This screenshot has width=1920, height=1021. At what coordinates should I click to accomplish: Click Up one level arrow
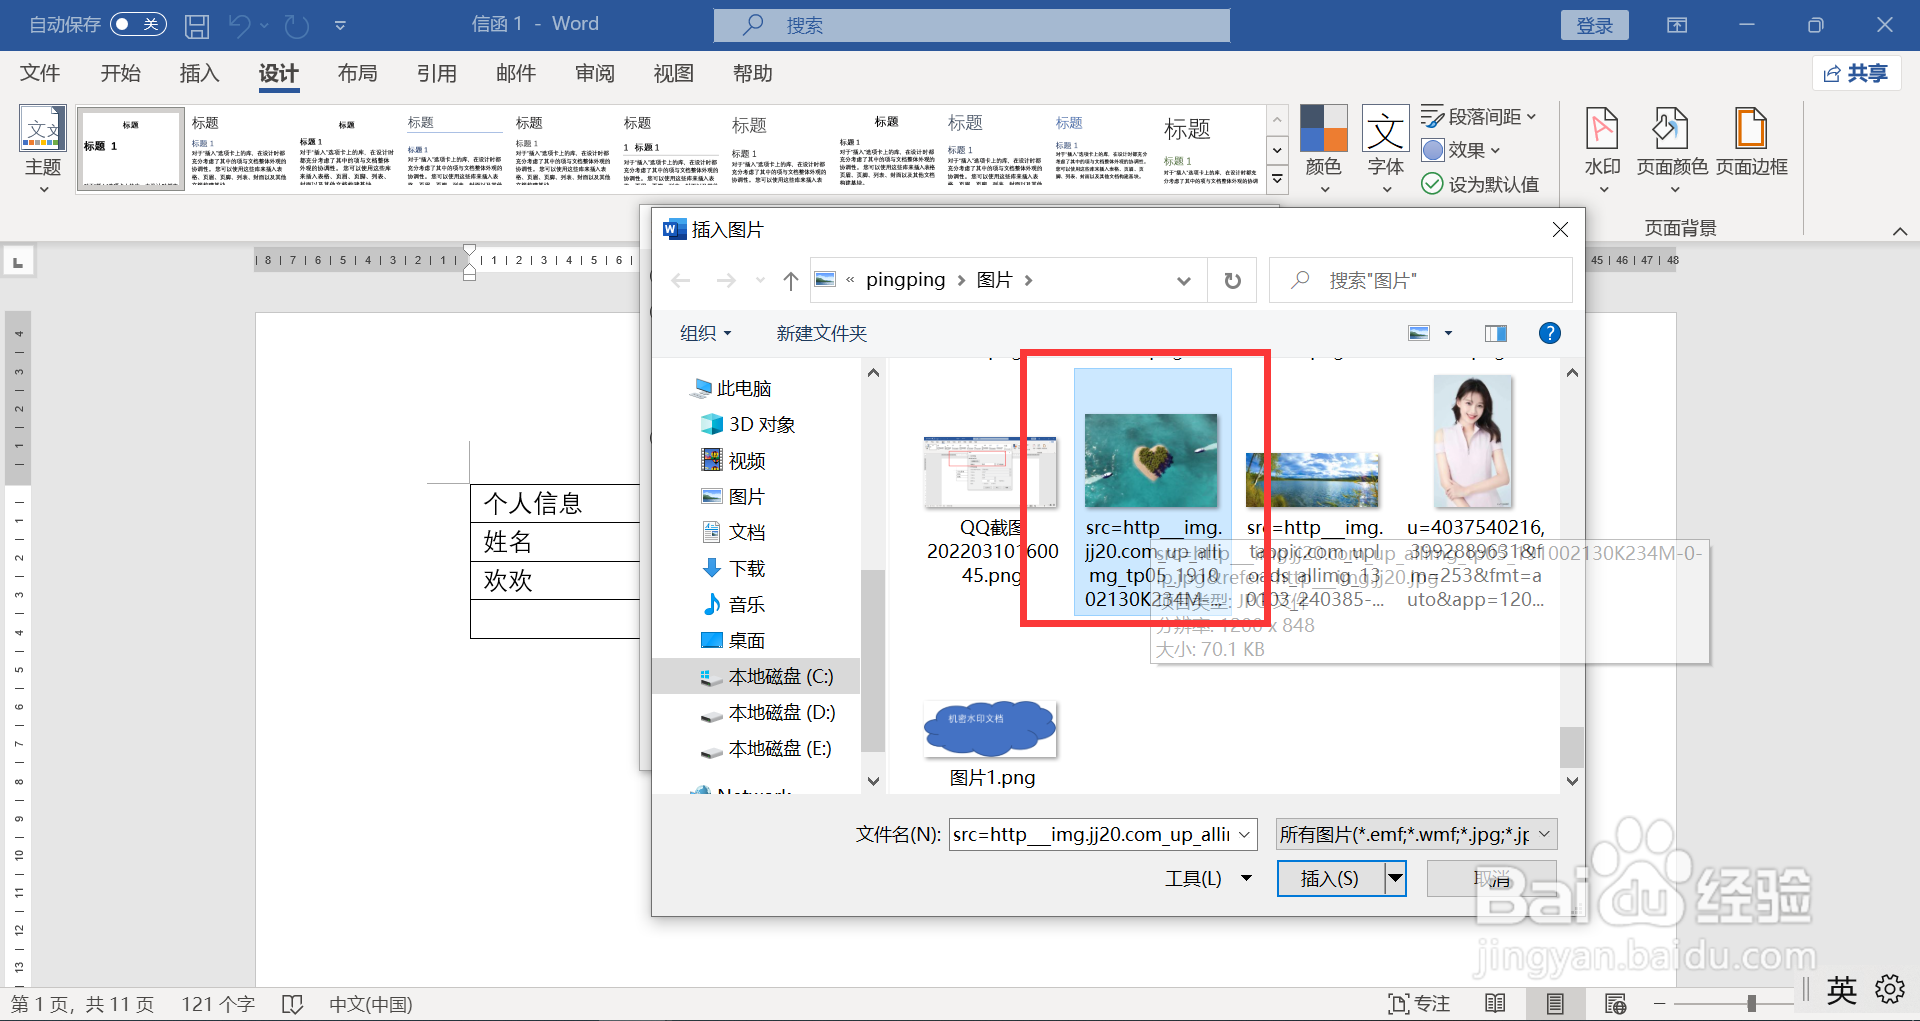tap(791, 281)
